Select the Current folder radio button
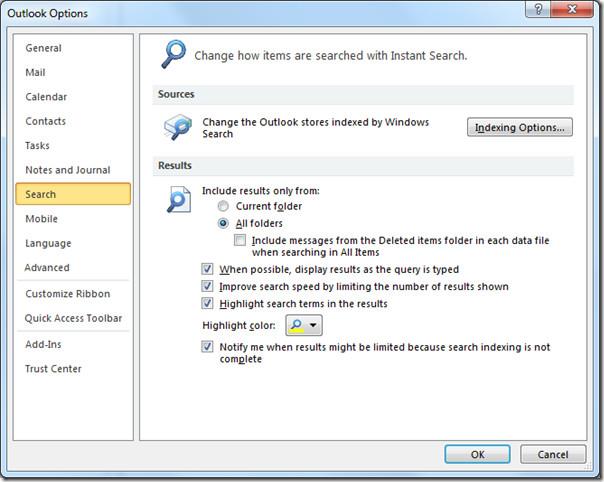The width and height of the screenshot is (604, 482). point(223,206)
